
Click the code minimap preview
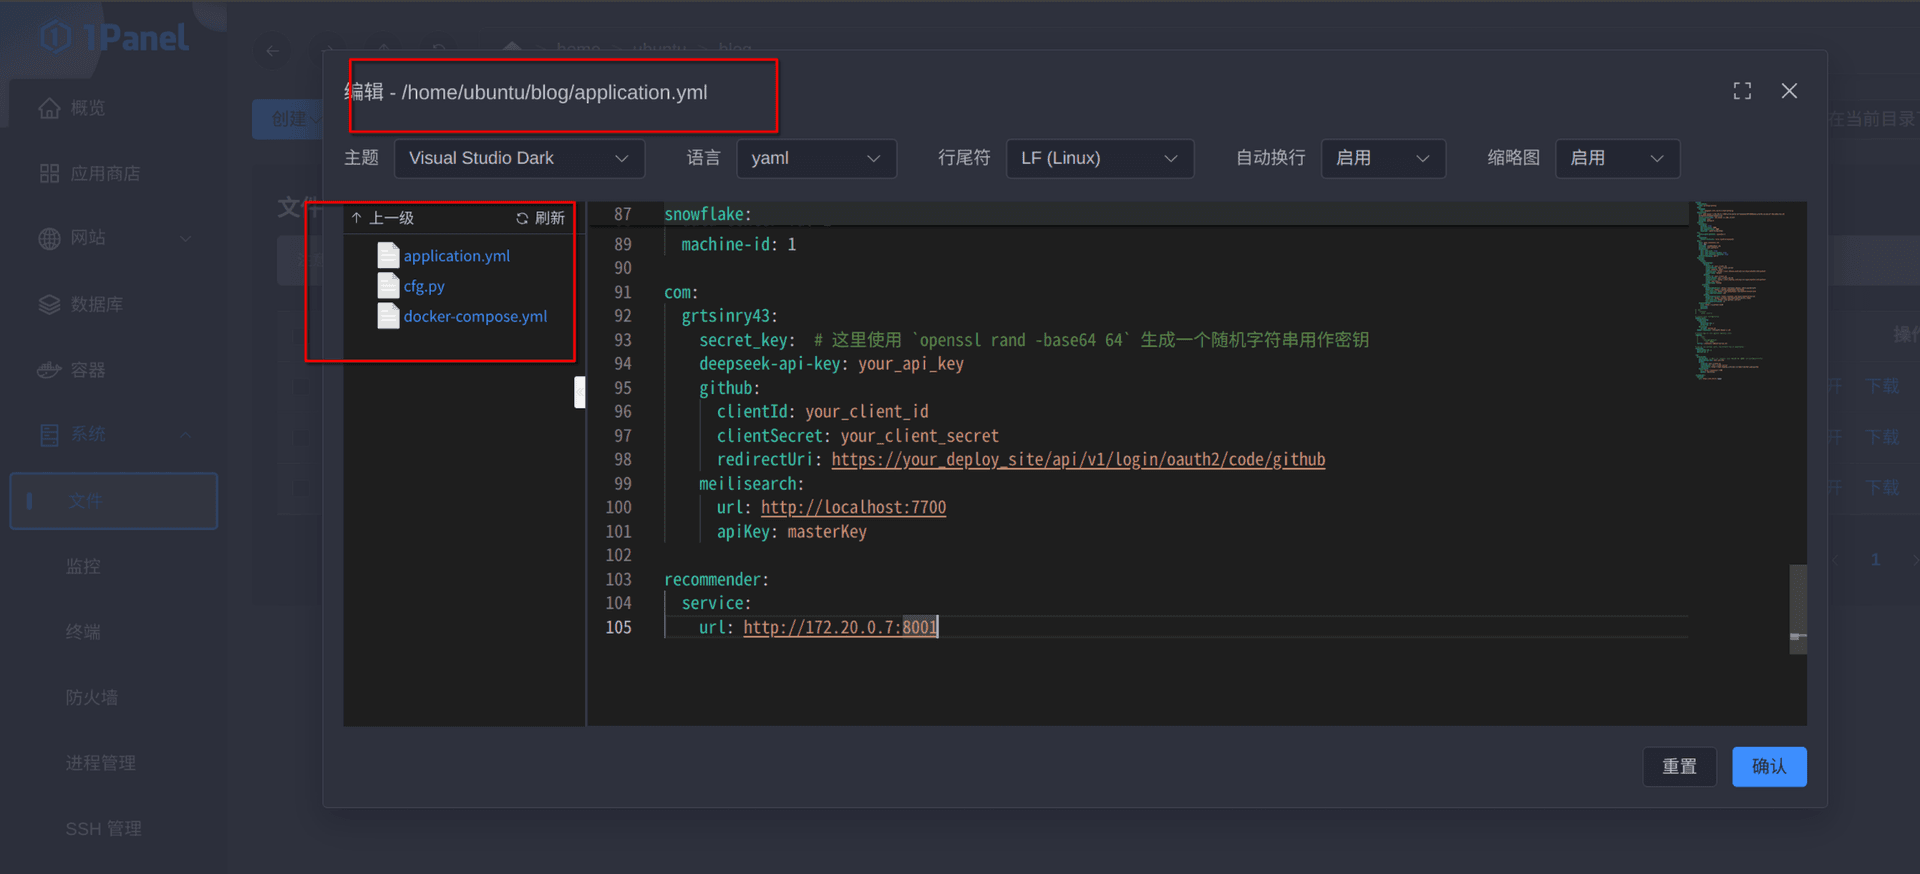click(x=1738, y=290)
